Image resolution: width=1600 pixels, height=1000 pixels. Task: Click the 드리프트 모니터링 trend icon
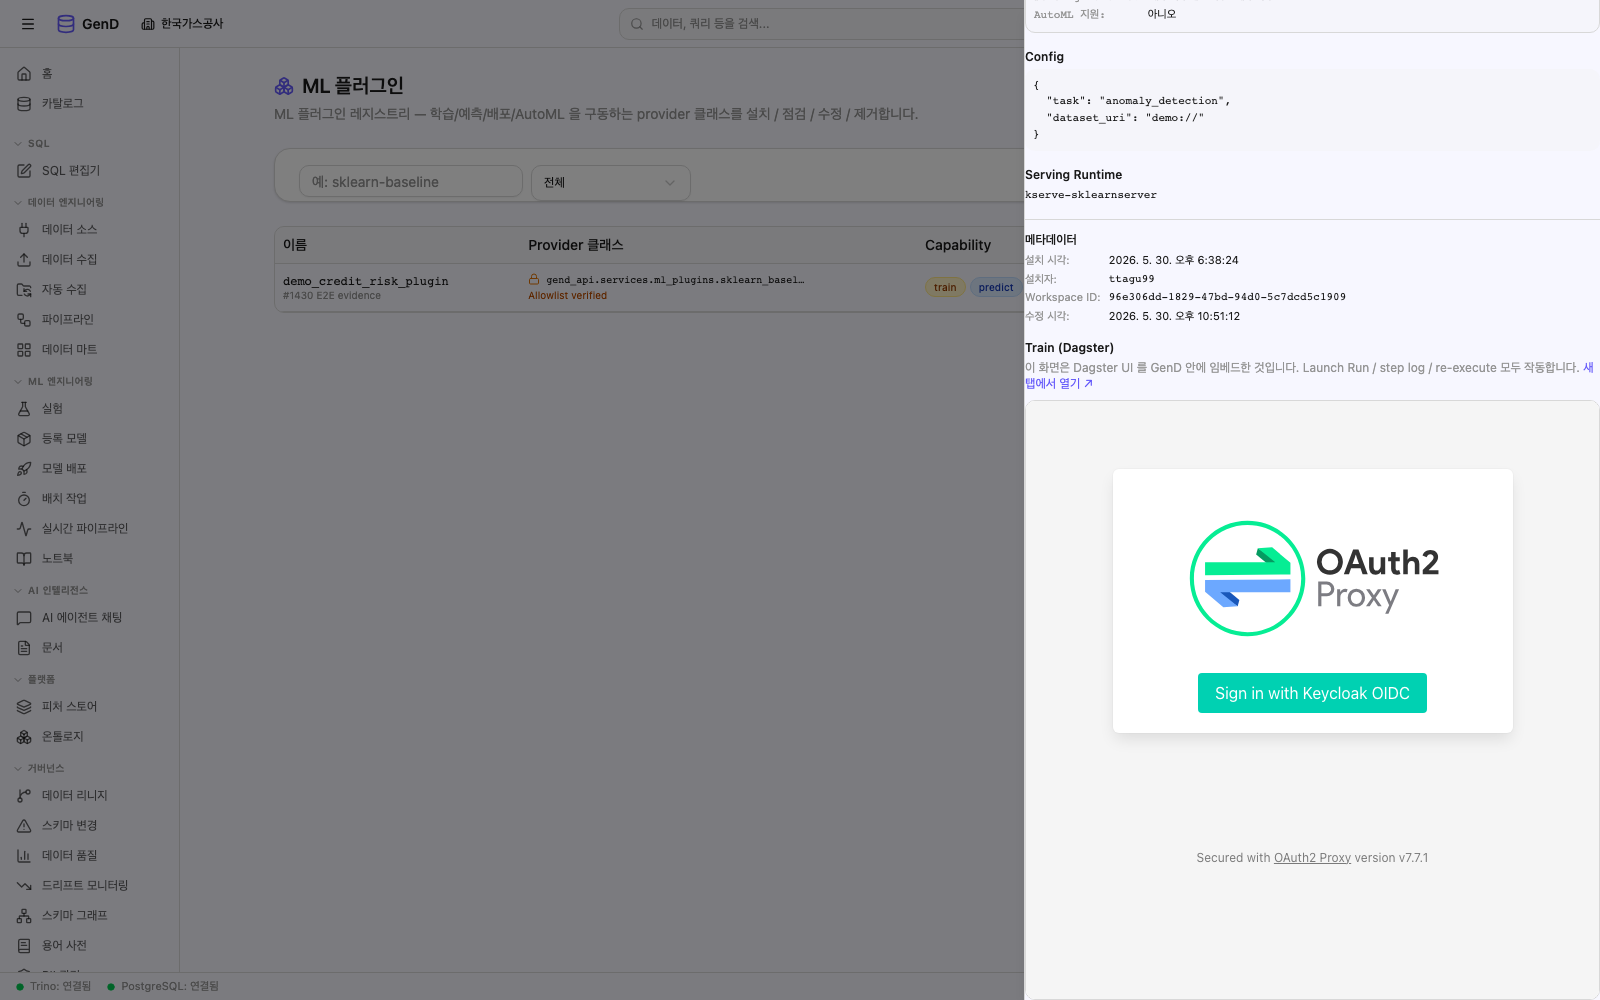[x=24, y=886]
